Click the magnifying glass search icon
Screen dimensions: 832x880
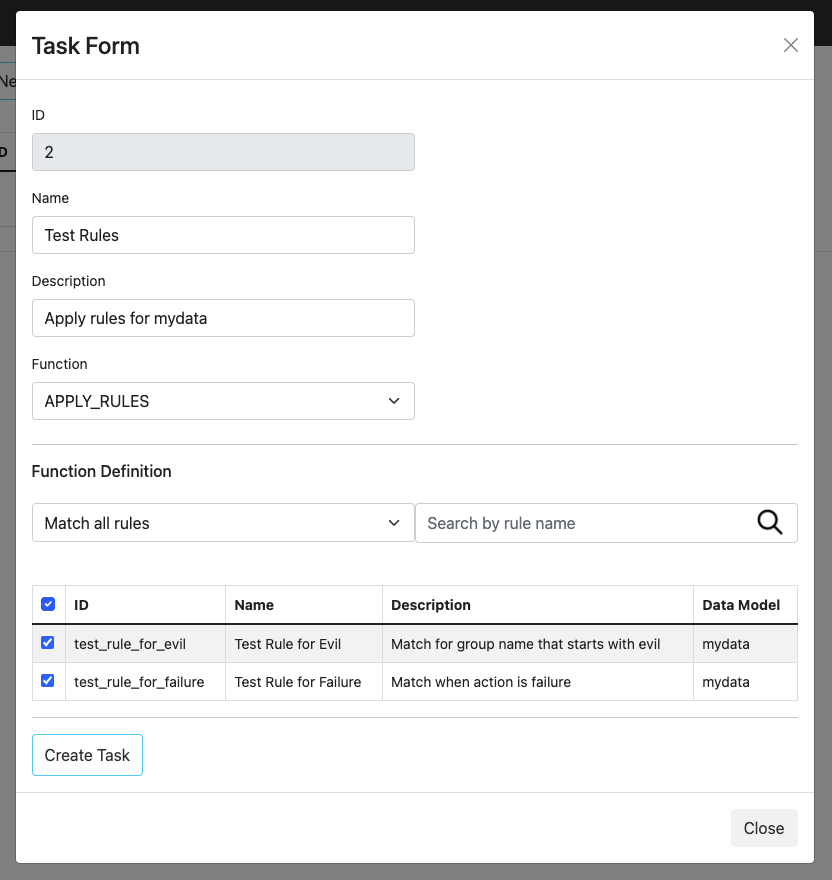click(x=769, y=523)
